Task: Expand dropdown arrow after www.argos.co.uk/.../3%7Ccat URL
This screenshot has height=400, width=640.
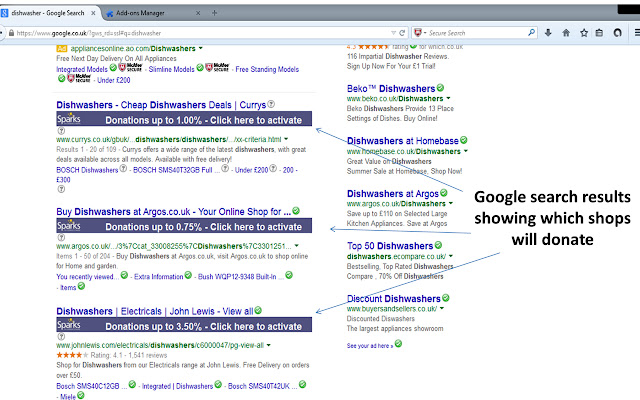Action: coord(297,246)
